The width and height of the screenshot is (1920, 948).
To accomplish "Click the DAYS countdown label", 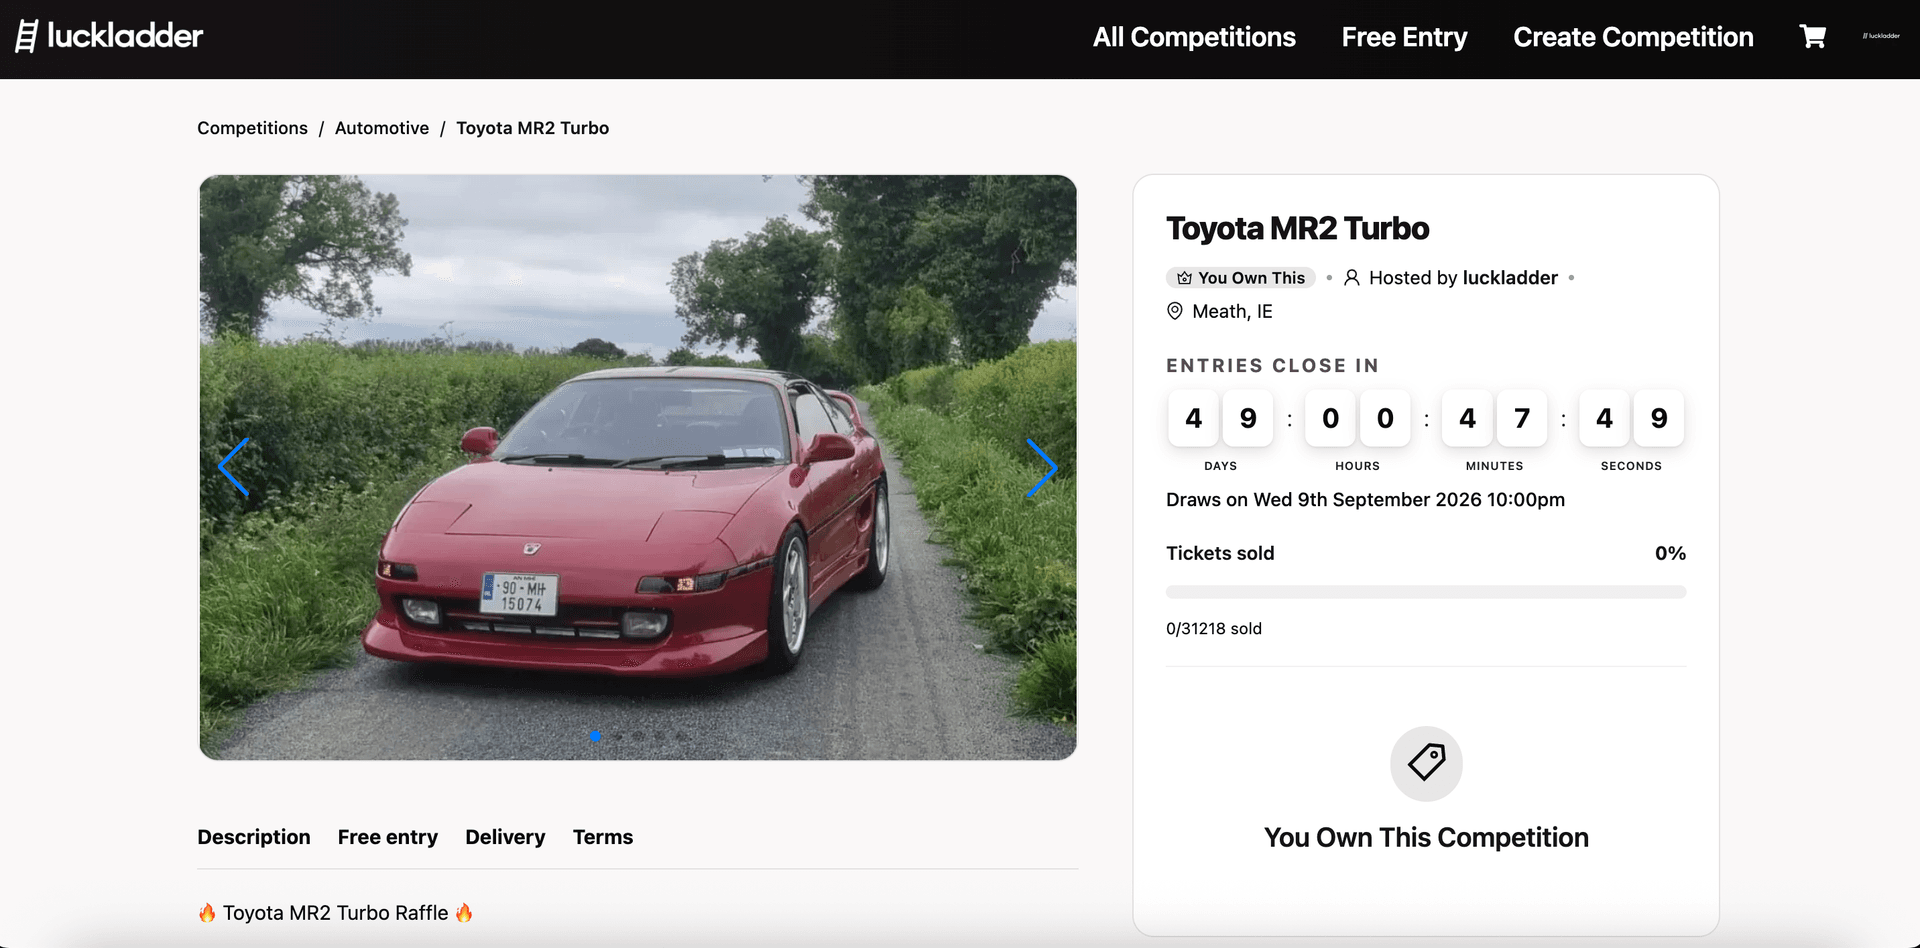I will coord(1220,466).
